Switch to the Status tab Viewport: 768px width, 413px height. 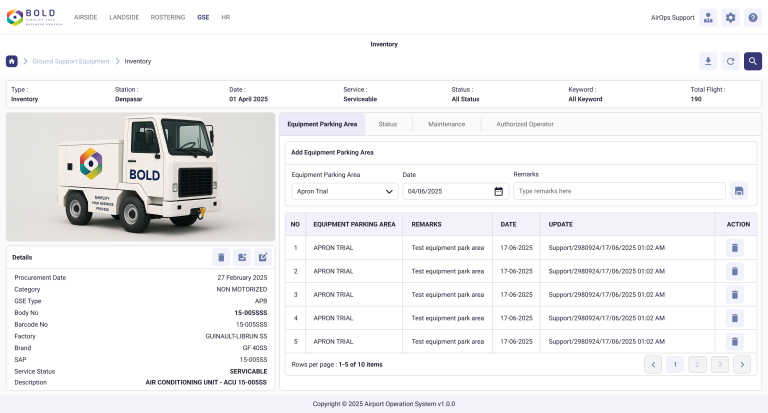(x=387, y=124)
